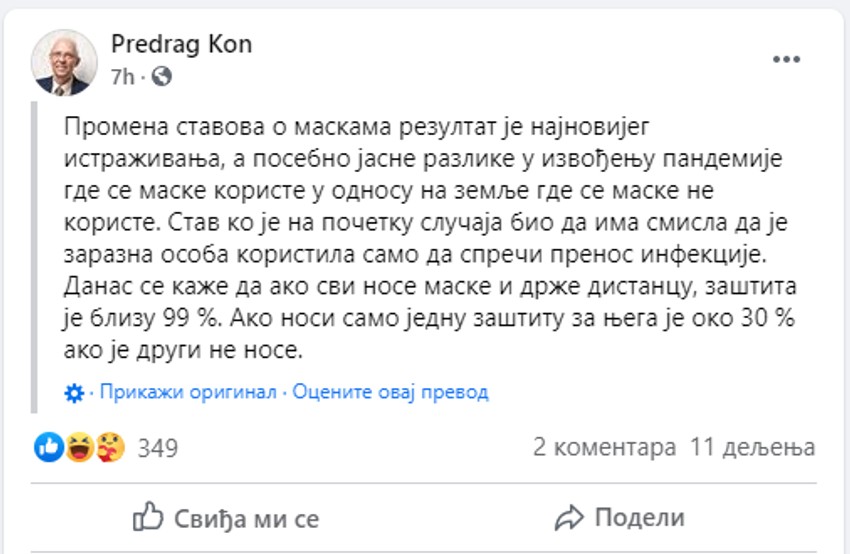Click the Care hugging-heart reaction icon
This screenshot has width=850, height=554.
coord(108,448)
